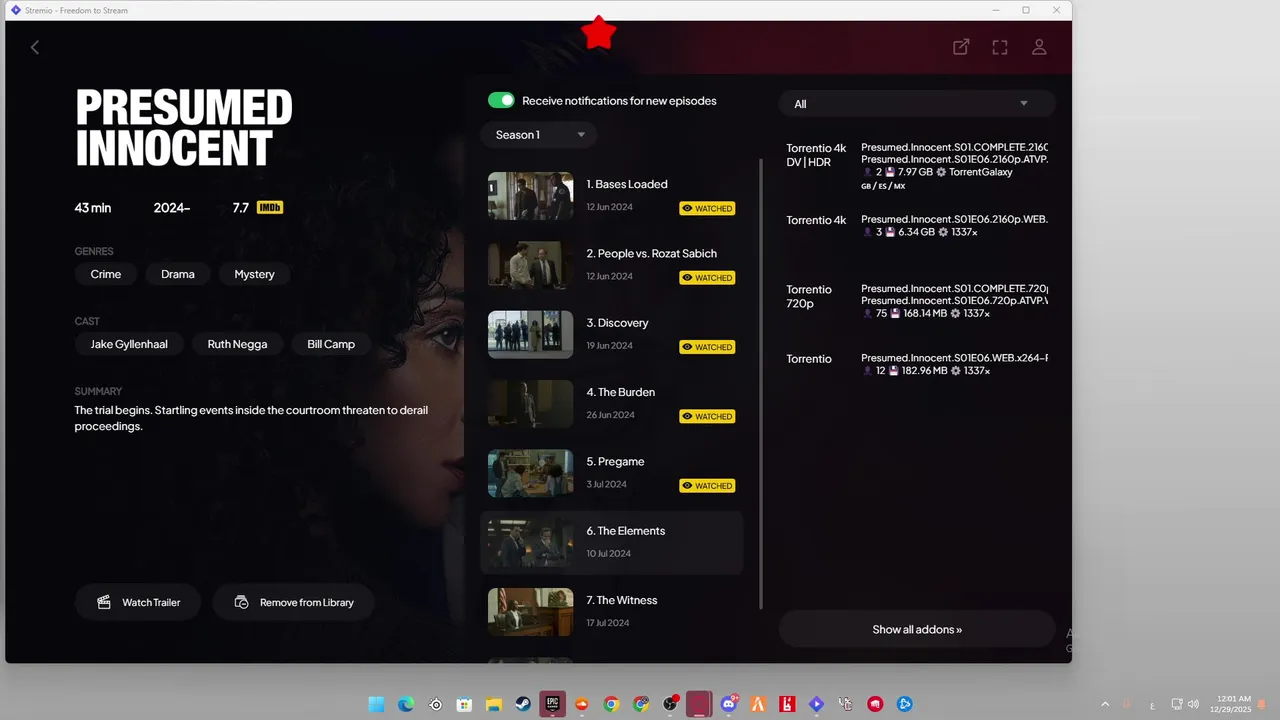Image resolution: width=1280 pixels, height=720 pixels.
Task: Click thumbnail of The Elements episode
Action: coord(530,543)
